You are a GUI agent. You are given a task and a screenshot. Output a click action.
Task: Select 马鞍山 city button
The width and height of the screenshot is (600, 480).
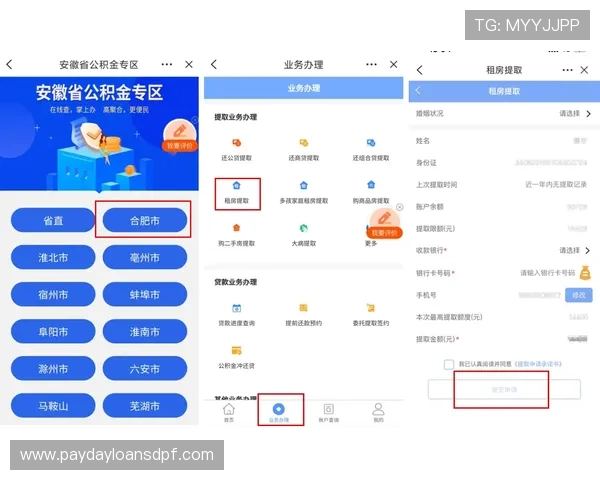(x=53, y=405)
